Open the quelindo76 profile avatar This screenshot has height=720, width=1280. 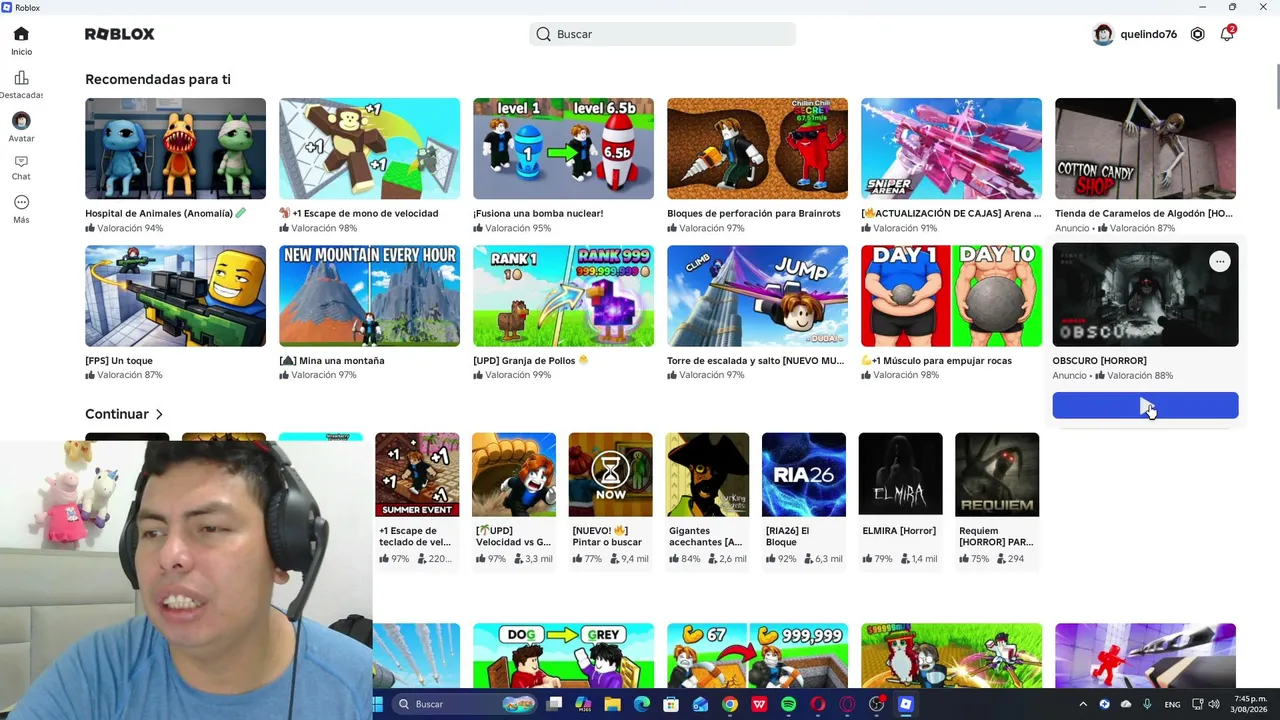(x=1103, y=34)
